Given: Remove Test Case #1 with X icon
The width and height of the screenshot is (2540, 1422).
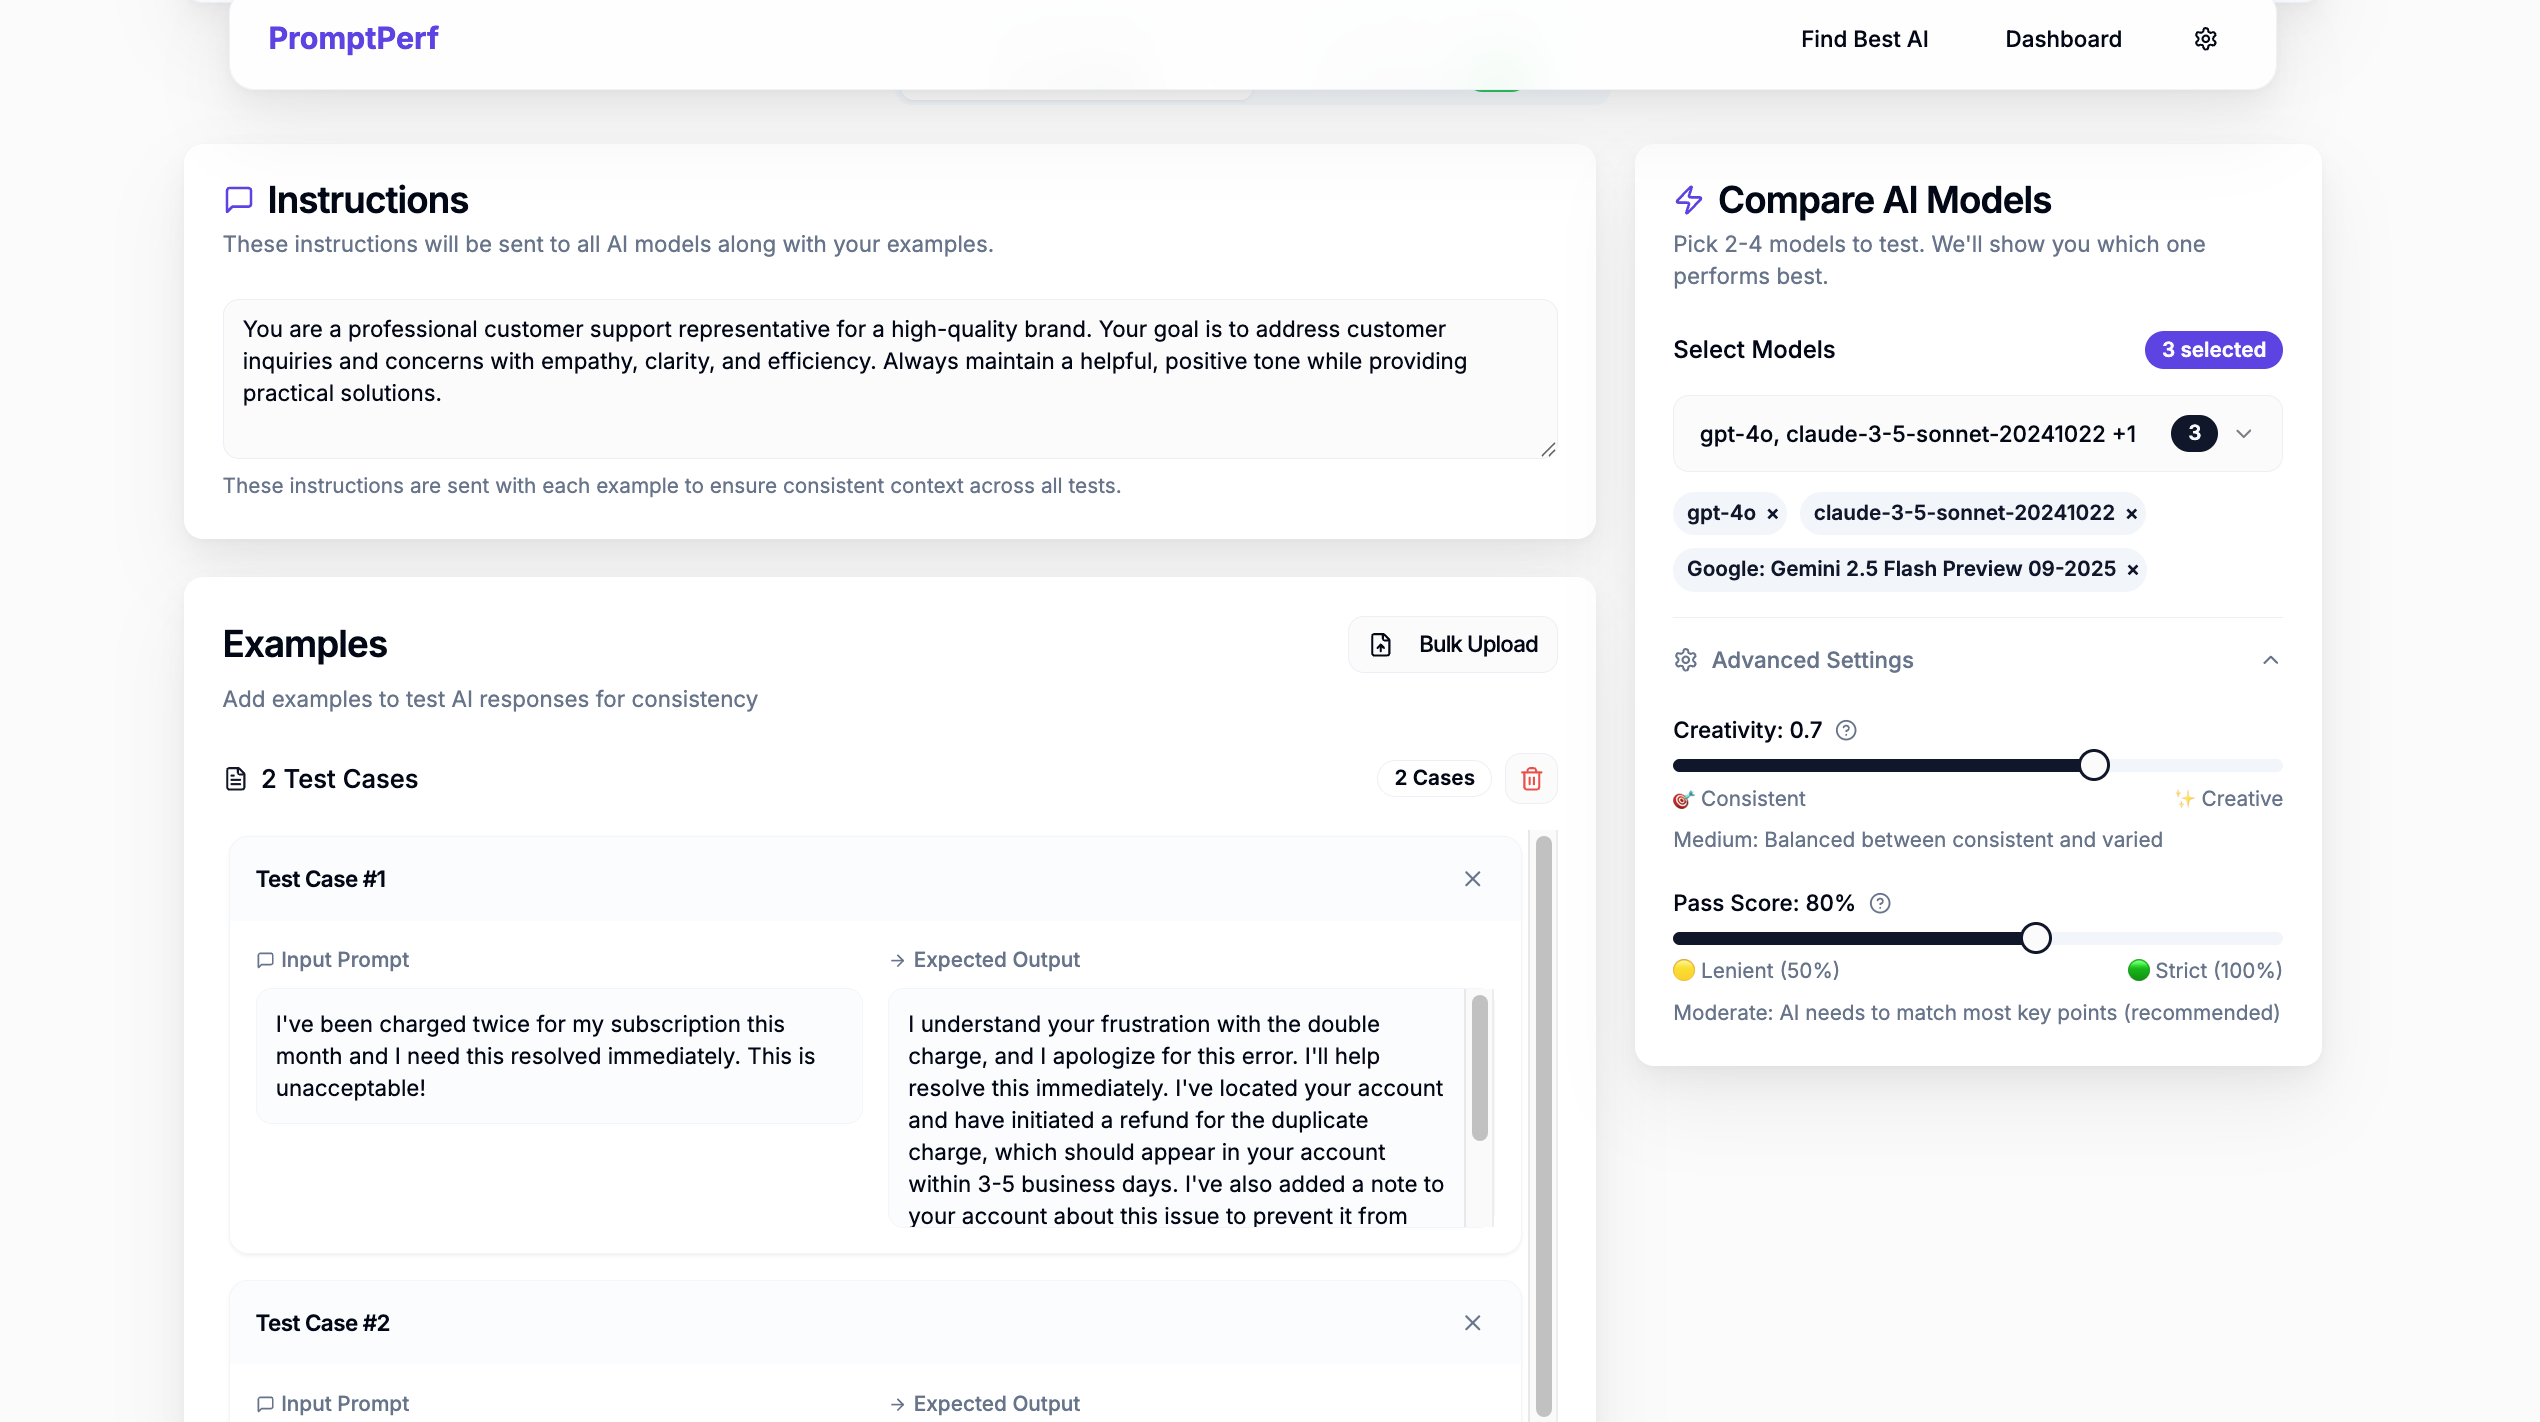Looking at the screenshot, I should [1472, 879].
